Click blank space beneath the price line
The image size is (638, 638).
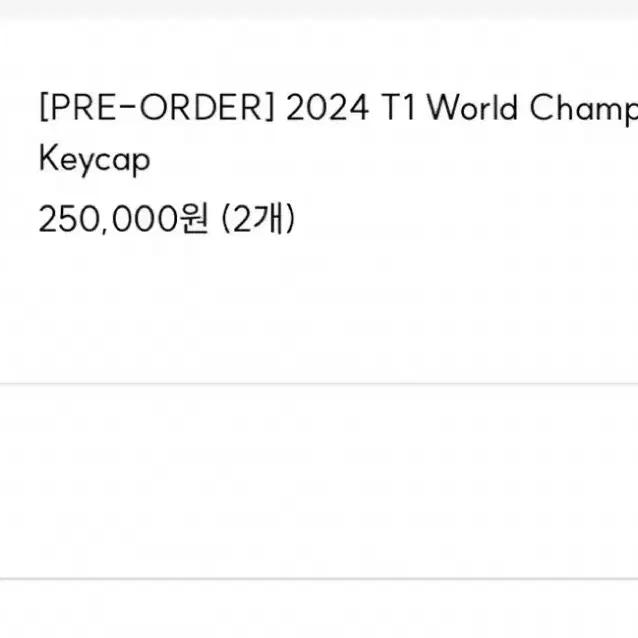319,309
